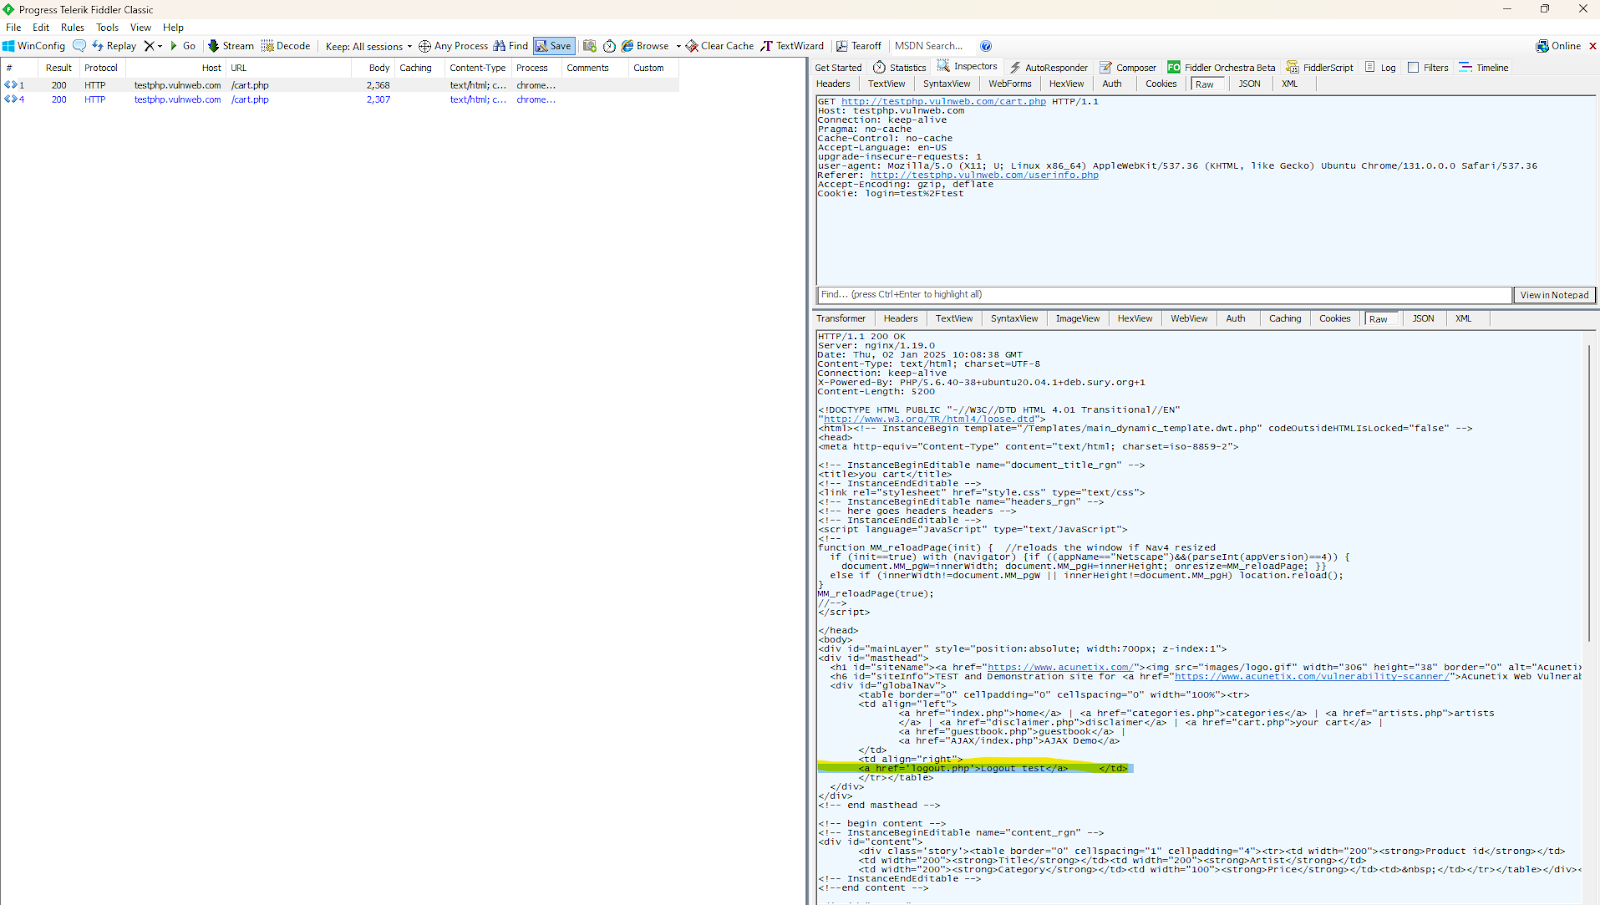
Task: Open the Rules menu
Action: pos(72,28)
